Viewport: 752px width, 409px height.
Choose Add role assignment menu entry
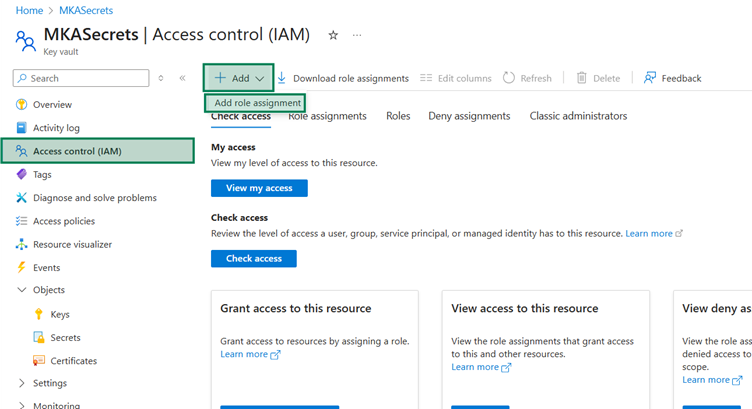tap(258, 103)
